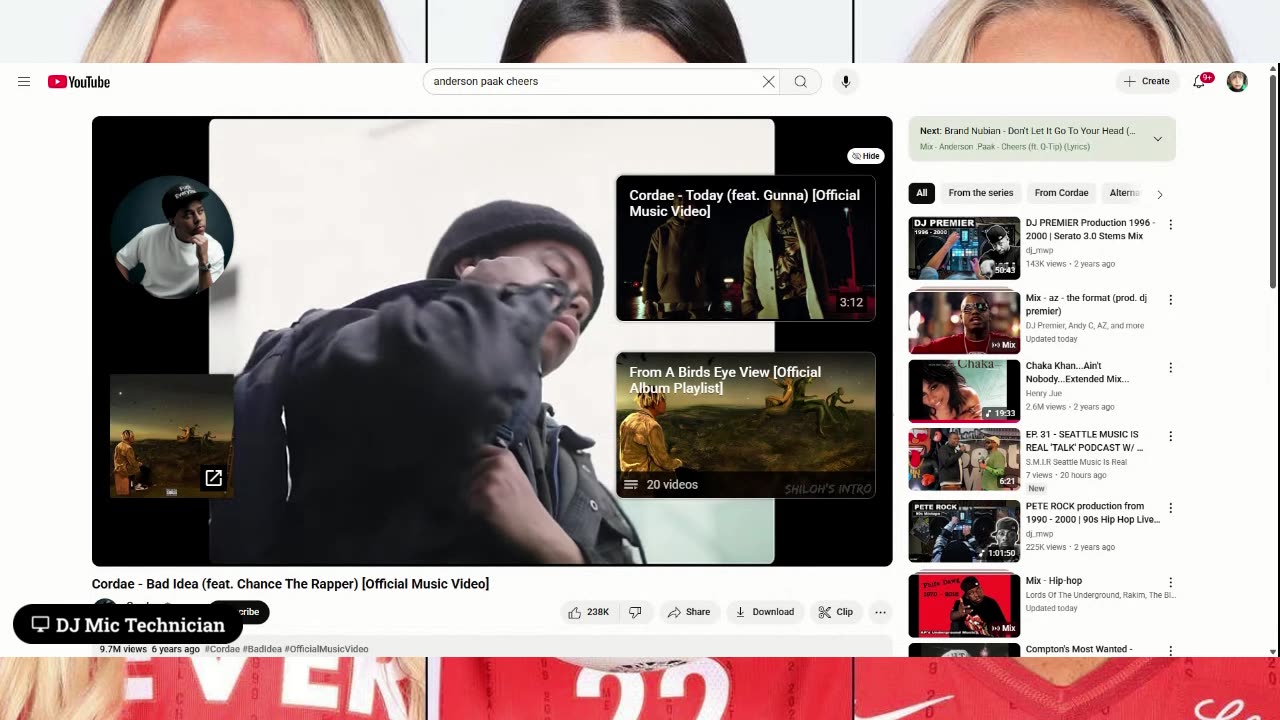Expand the Next up mix panel
This screenshot has height=720, width=1280.
click(1157, 139)
